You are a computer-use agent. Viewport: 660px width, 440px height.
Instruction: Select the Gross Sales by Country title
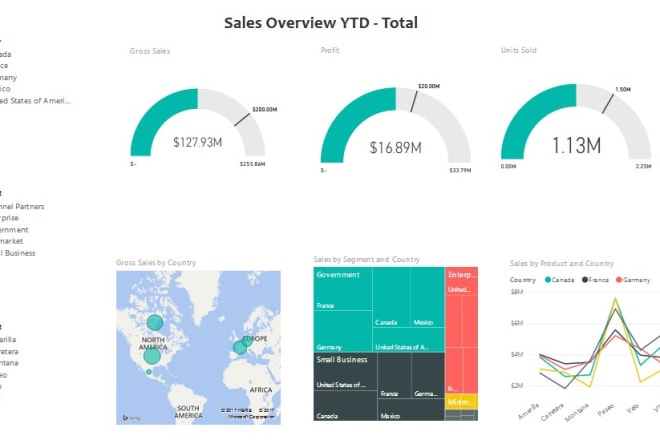coord(156,262)
